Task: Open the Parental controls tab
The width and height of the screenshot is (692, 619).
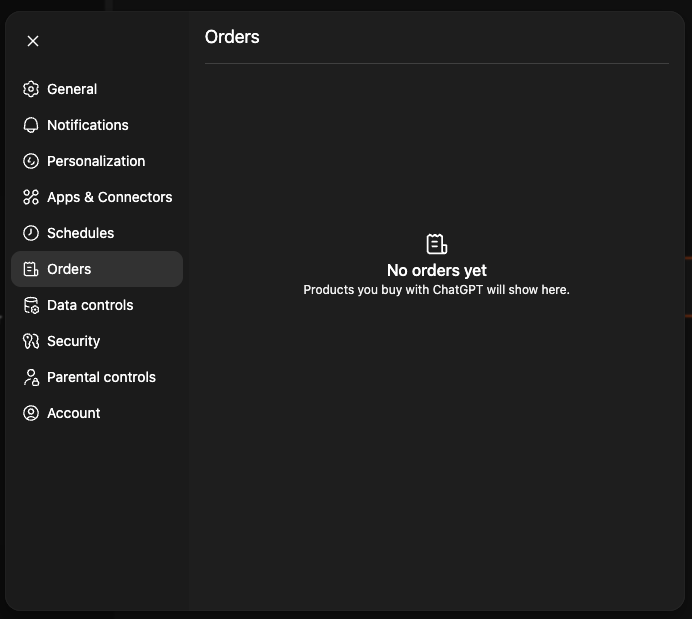Action: pos(97,377)
